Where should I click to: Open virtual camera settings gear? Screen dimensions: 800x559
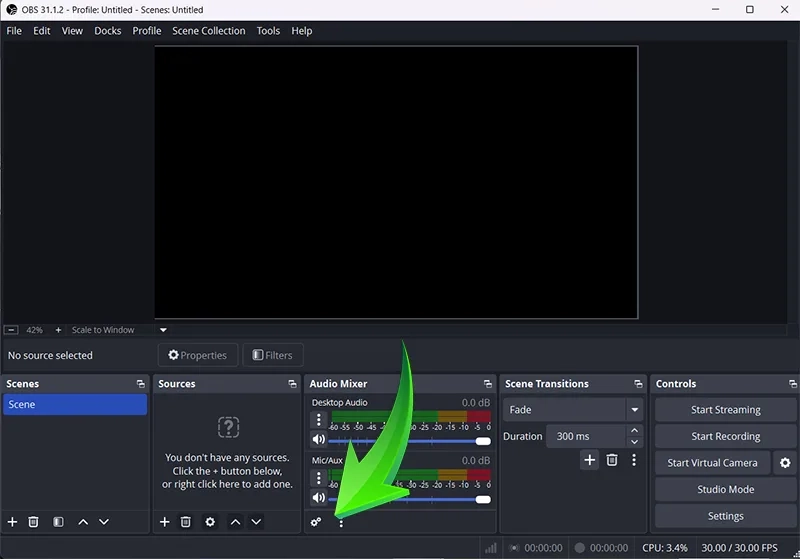pos(785,463)
